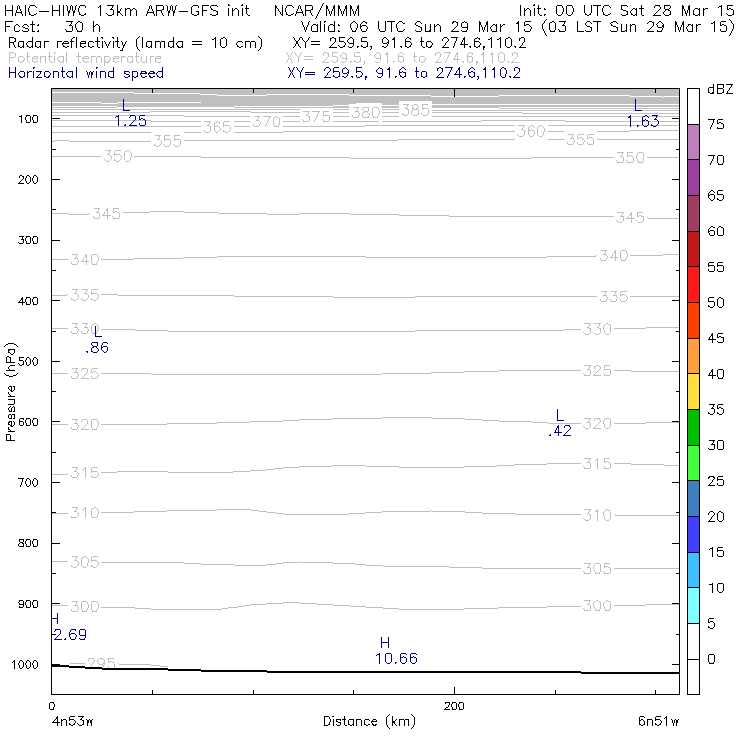This screenshot has height=740, width=740.
Task: Click the '700' pressure tick label
Action: [x=28, y=483]
